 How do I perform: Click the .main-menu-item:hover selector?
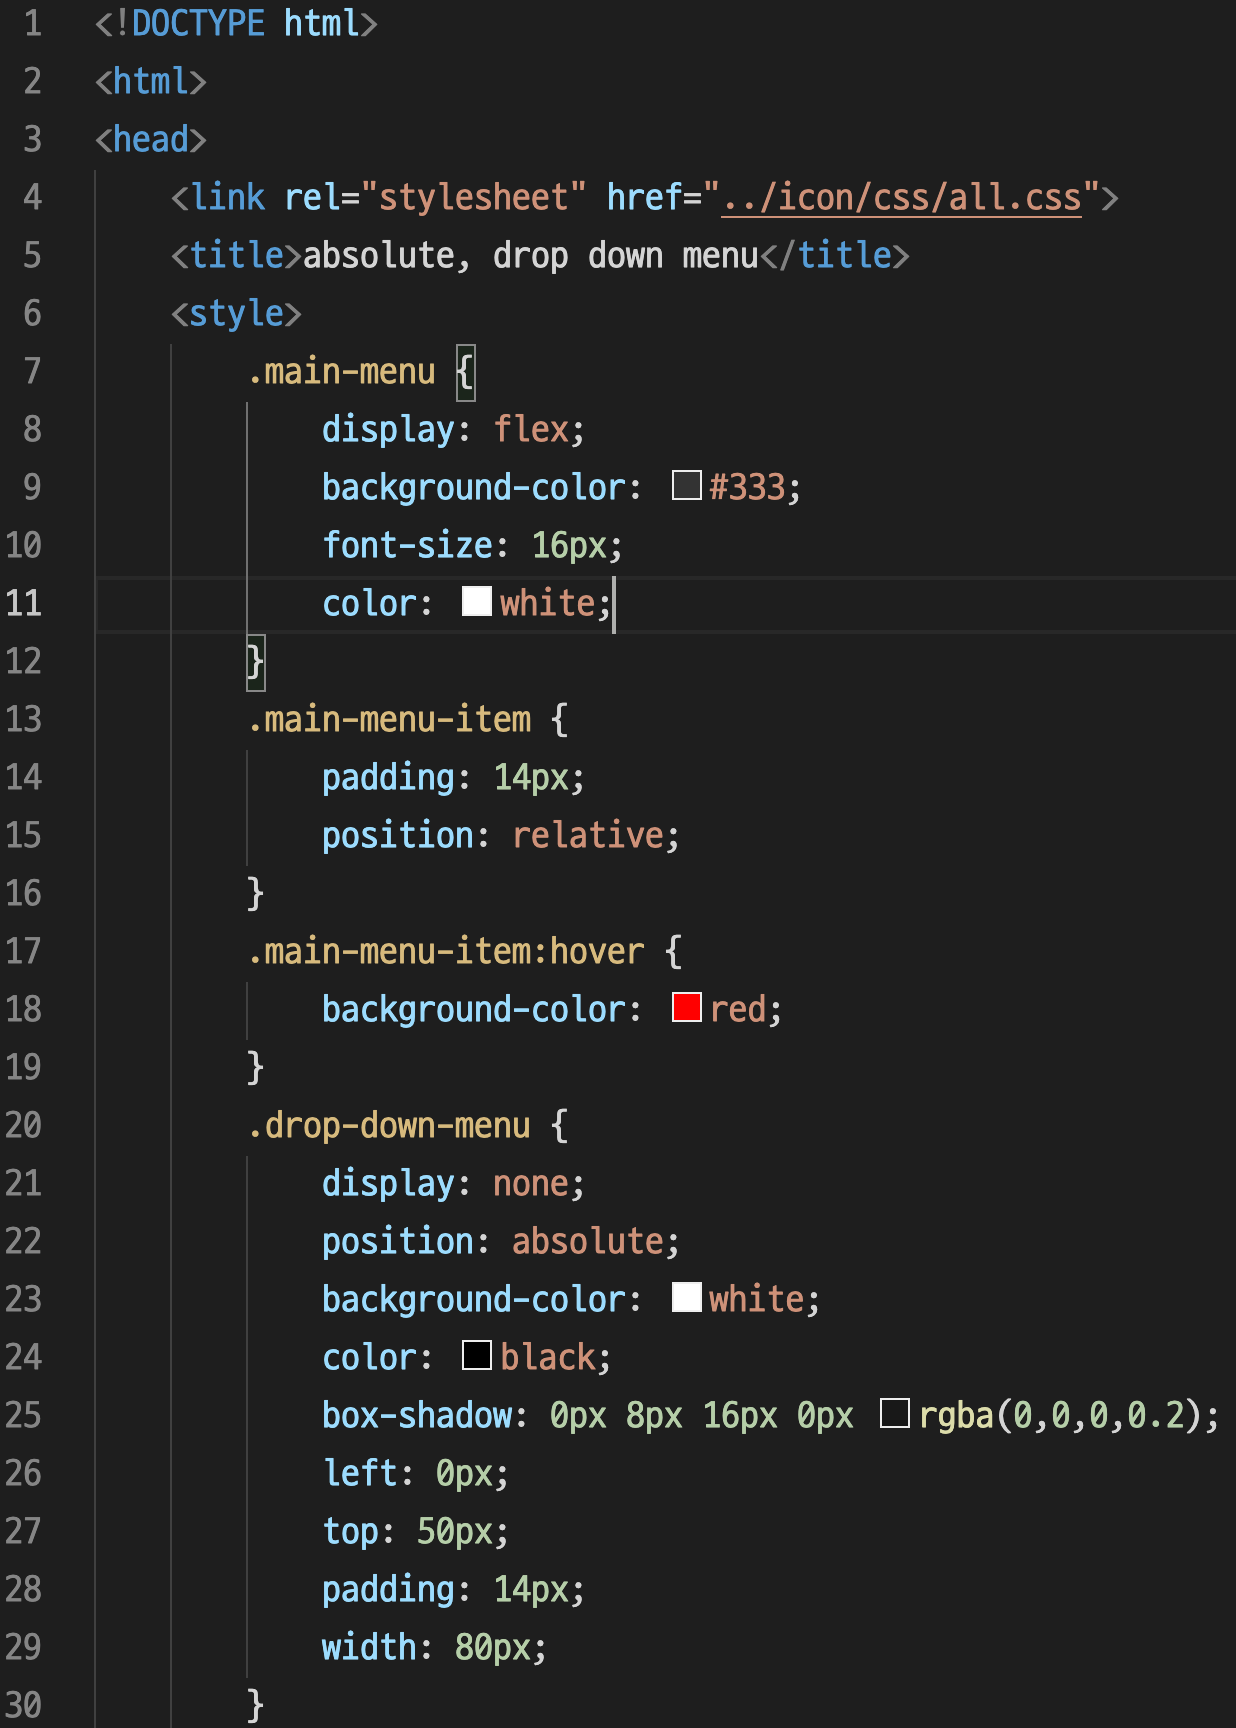pyautogui.click(x=446, y=951)
